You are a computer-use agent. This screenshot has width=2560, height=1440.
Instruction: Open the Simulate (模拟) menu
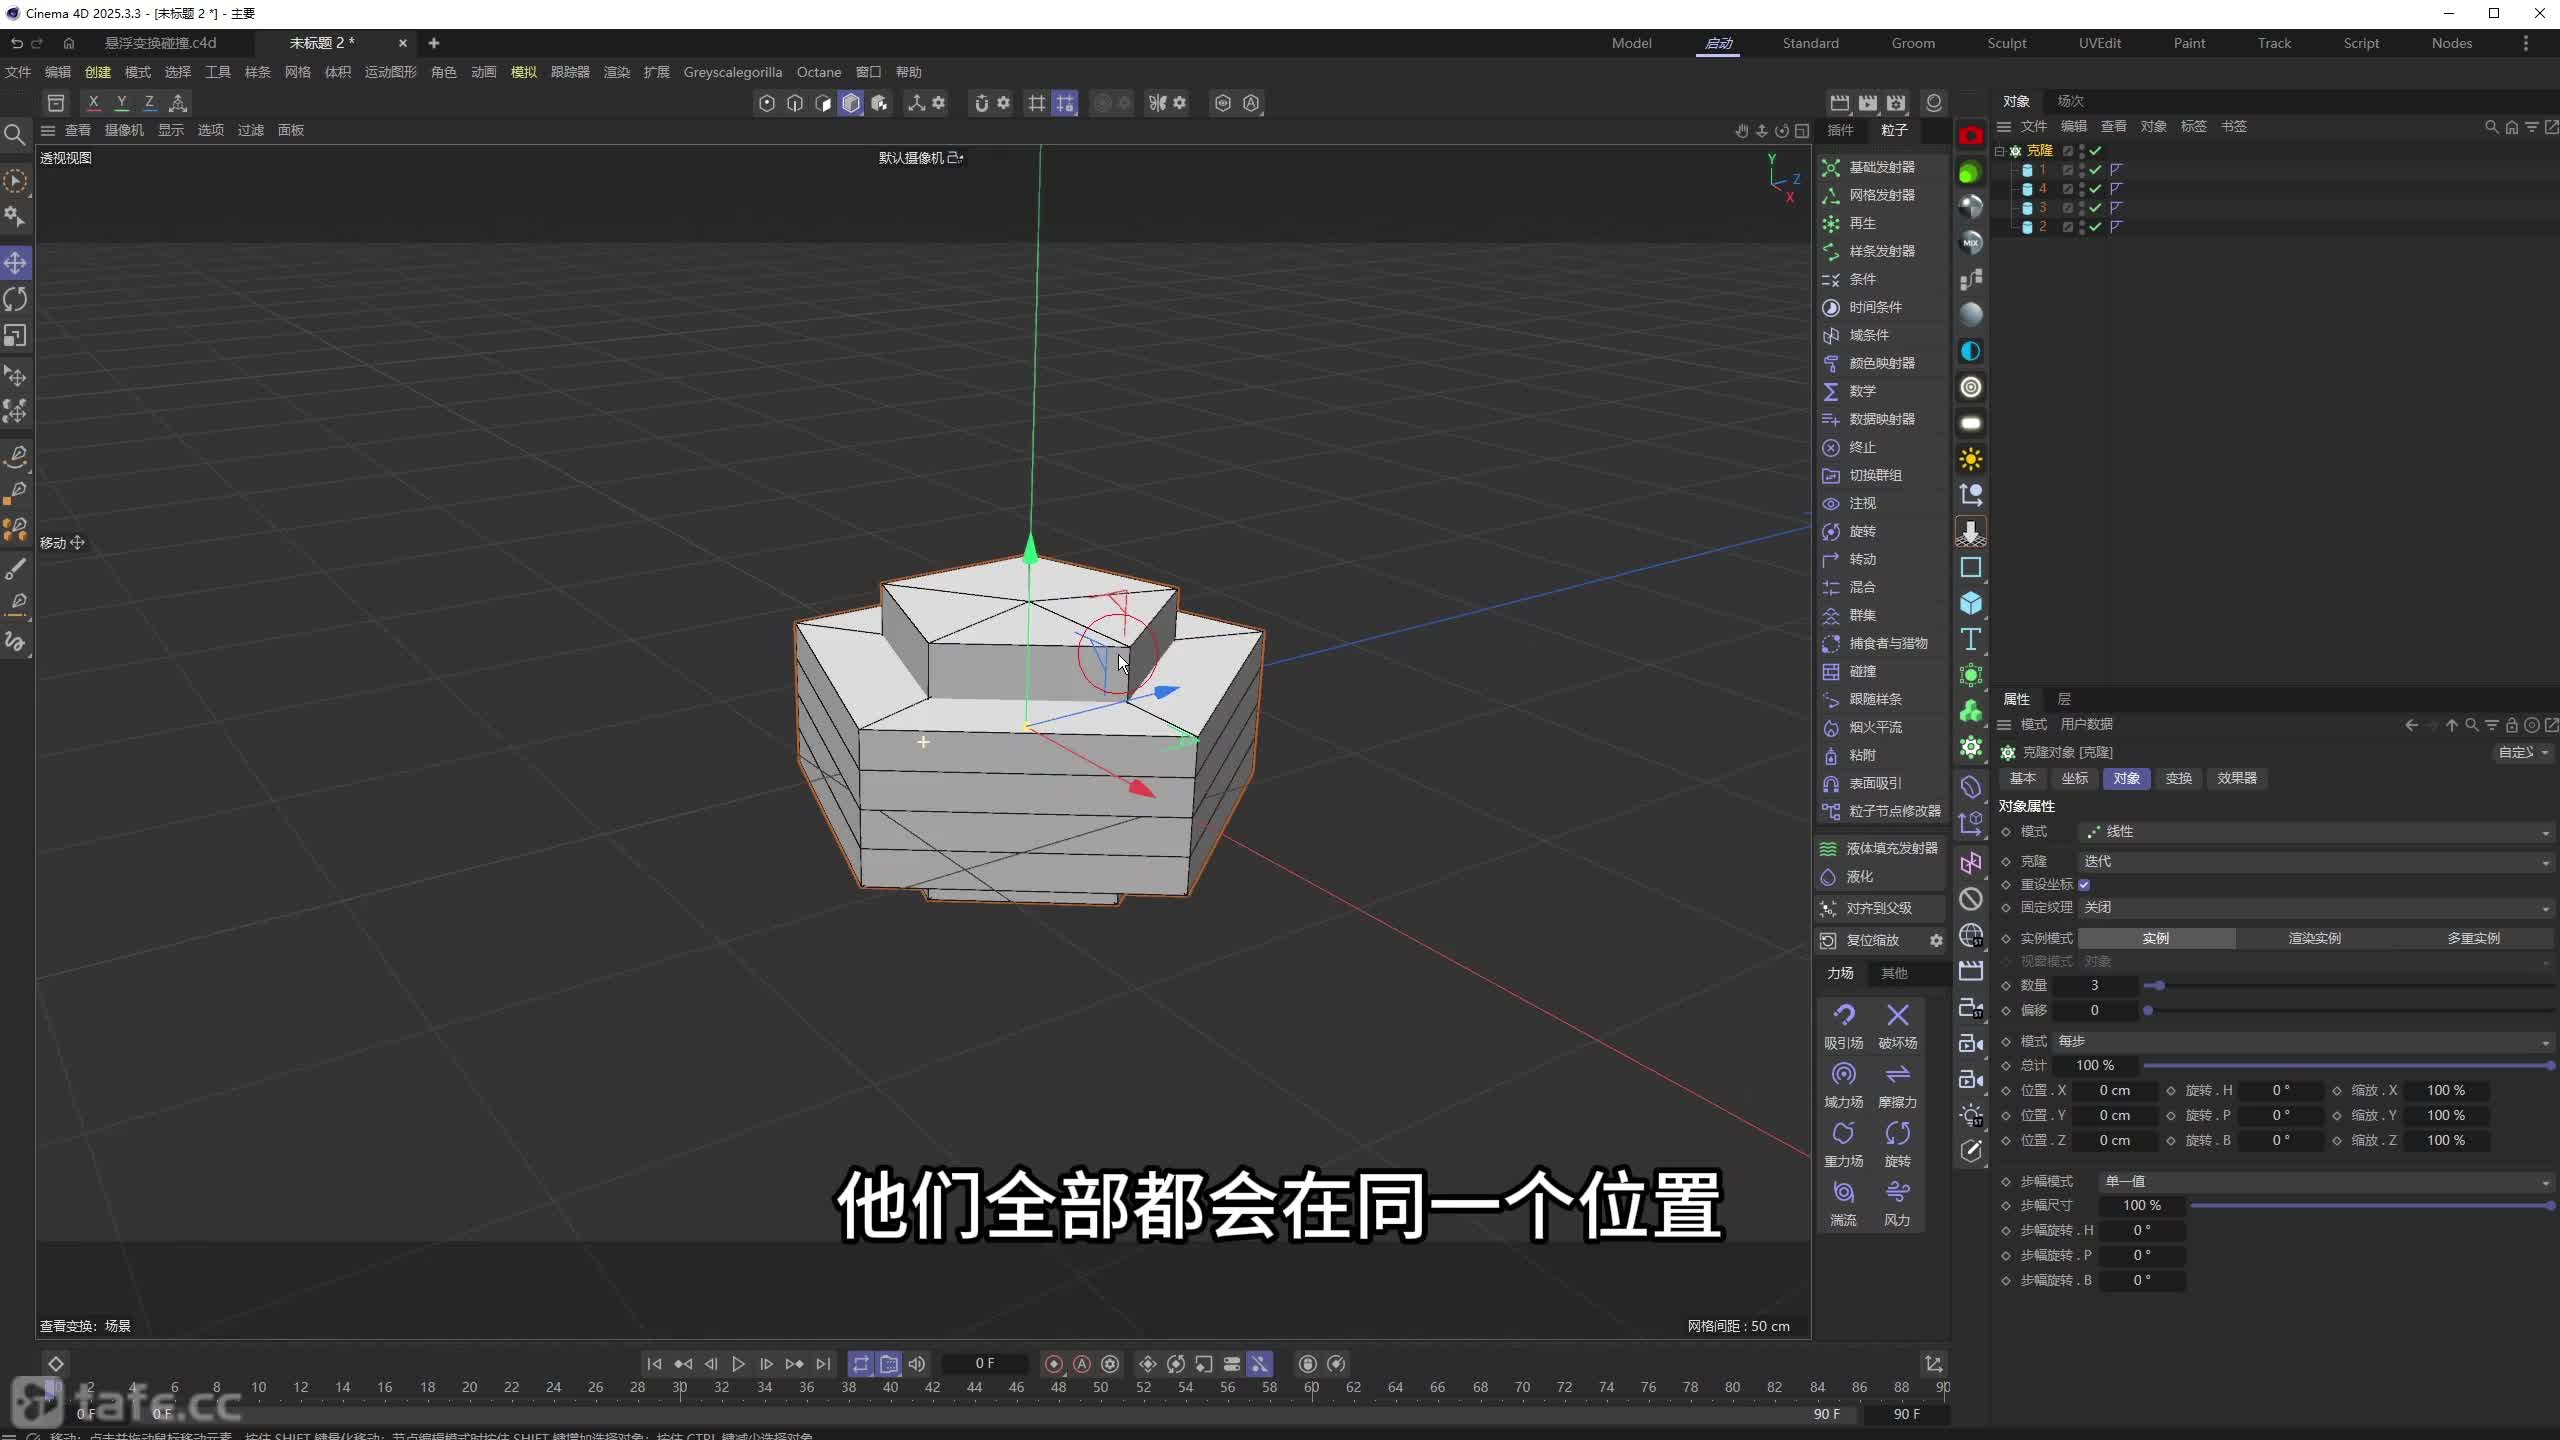(x=523, y=72)
